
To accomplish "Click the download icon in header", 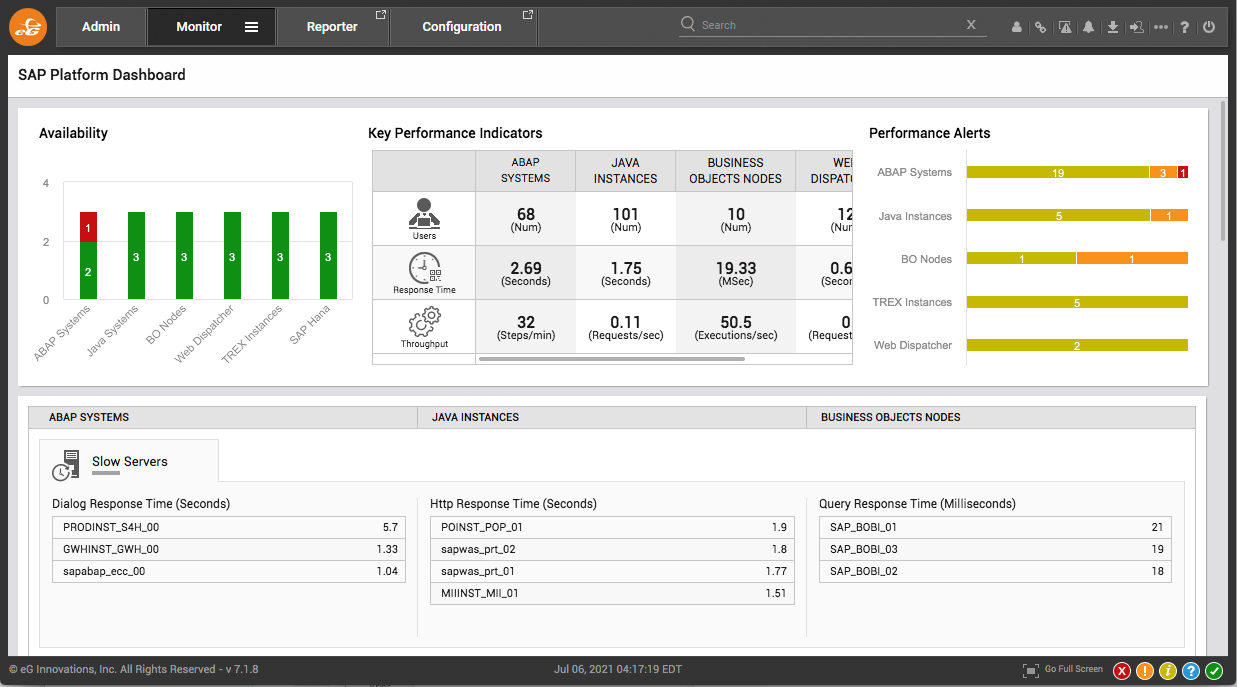I will coord(1113,28).
